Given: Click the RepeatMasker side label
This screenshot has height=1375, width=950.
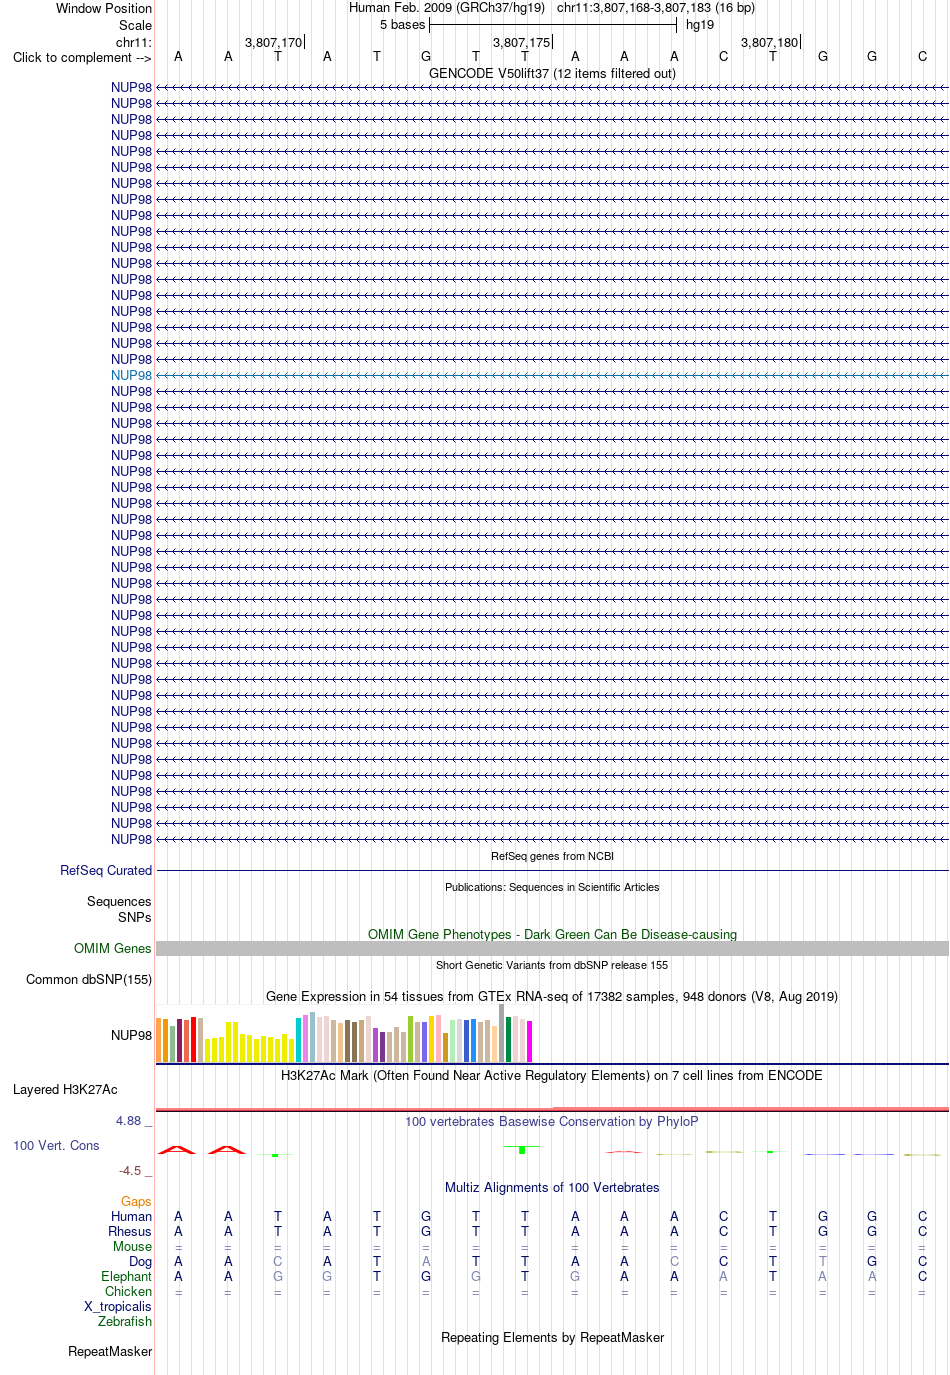Looking at the screenshot, I should click(x=110, y=1351).
